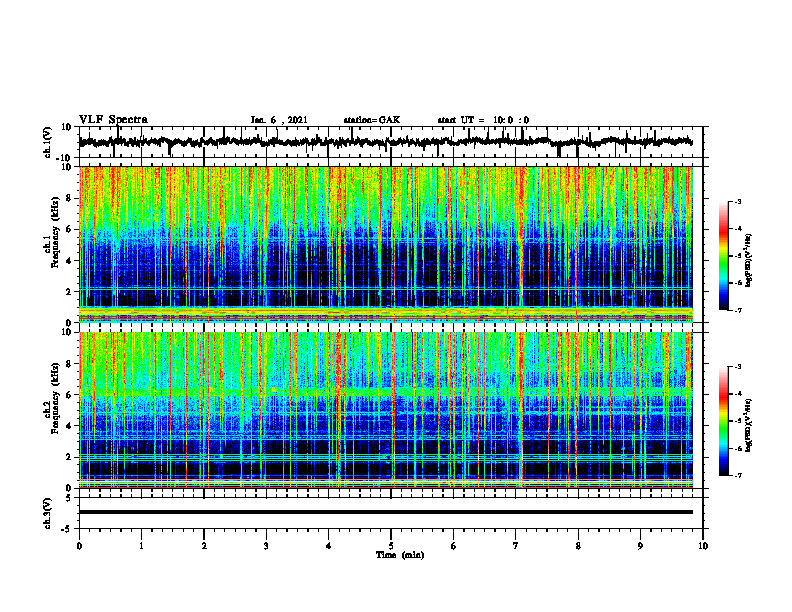This screenshot has height=612, width=792.
Task: Click the 'station=GAK' label
Action: [x=372, y=120]
